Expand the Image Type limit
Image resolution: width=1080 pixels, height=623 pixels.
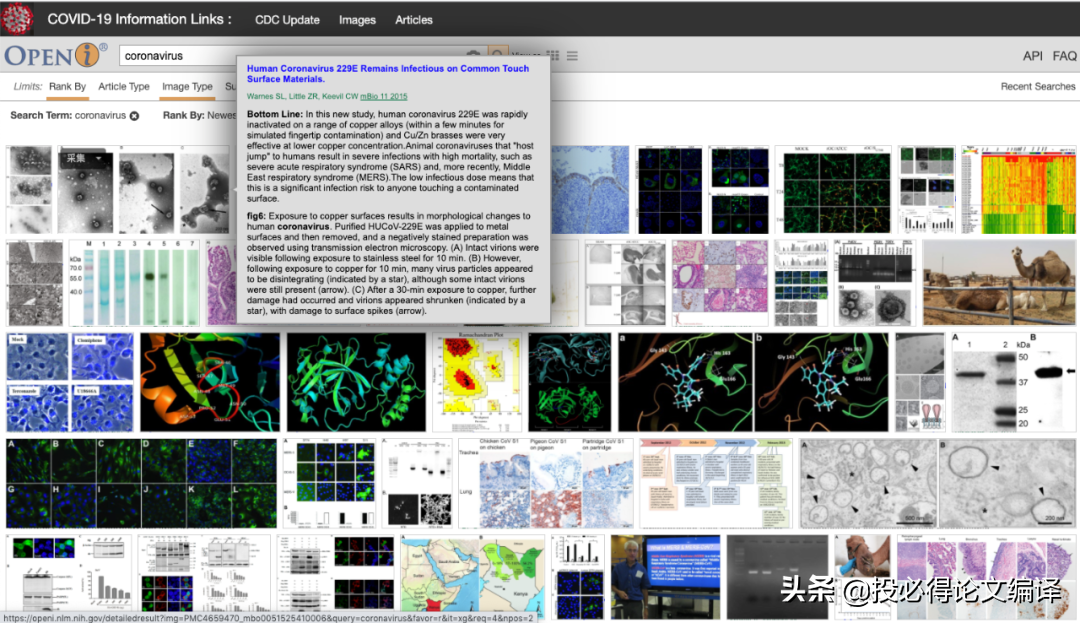(187, 87)
